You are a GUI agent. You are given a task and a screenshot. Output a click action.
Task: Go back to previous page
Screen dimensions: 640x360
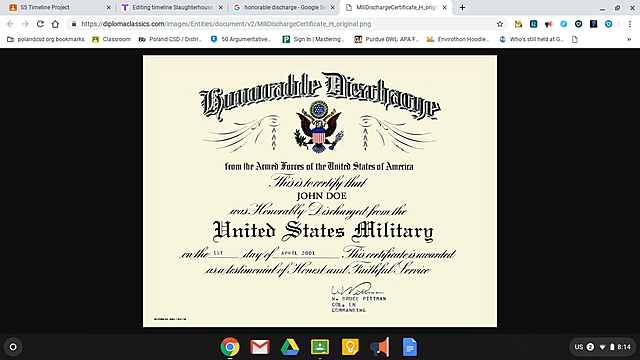point(11,24)
